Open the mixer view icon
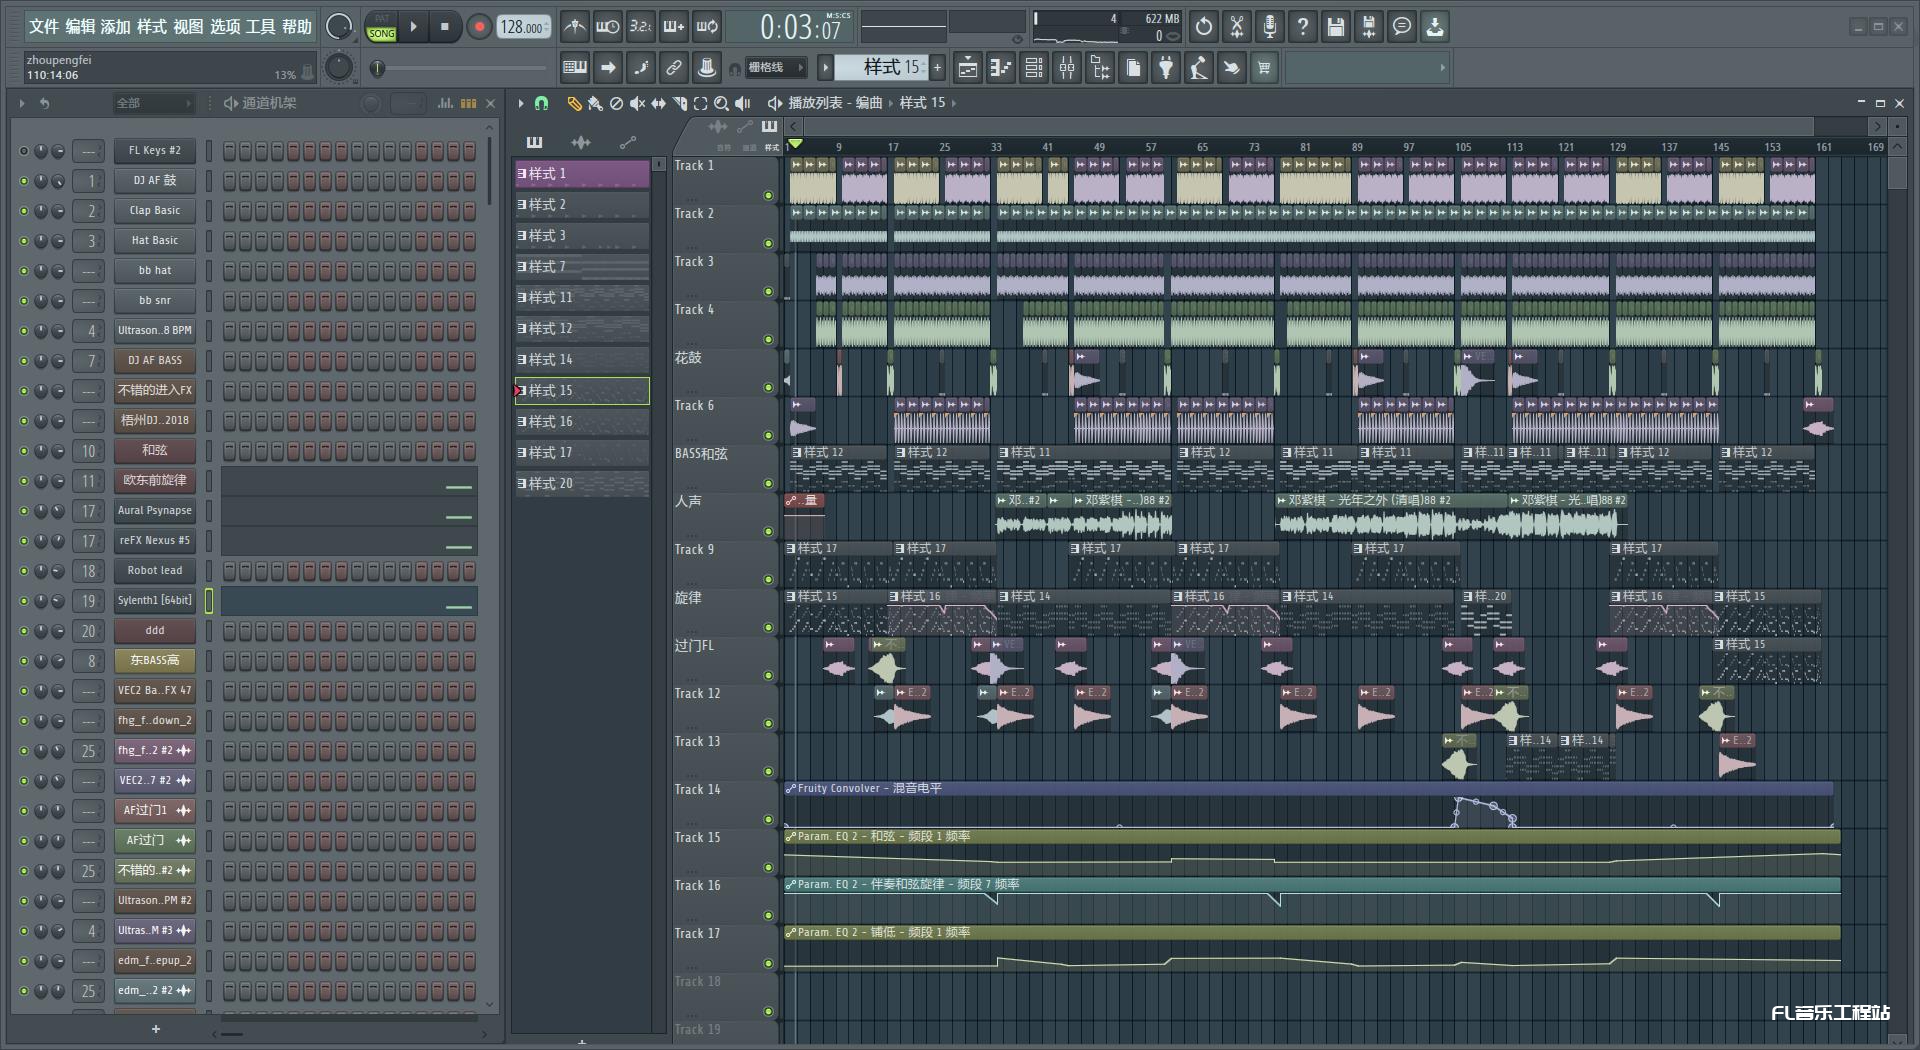Viewport: 1920px width, 1050px height. (1067, 68)
